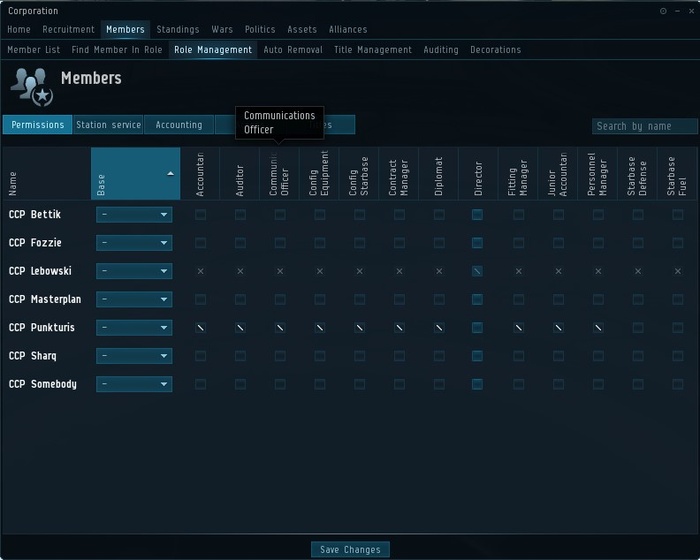
Task: Toggle Config Equipment checkbox for CCP Lebowski
Action: 320,271
